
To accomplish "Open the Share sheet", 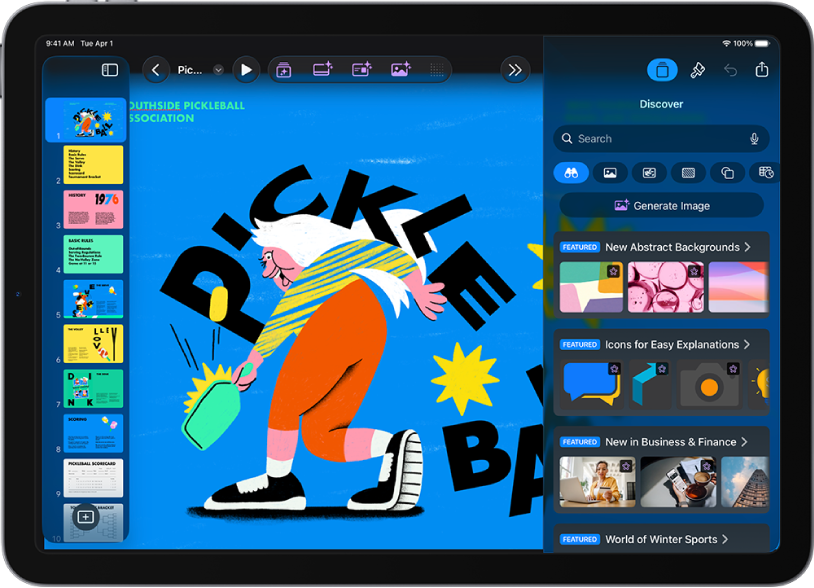I will click(x=761, y=70).
